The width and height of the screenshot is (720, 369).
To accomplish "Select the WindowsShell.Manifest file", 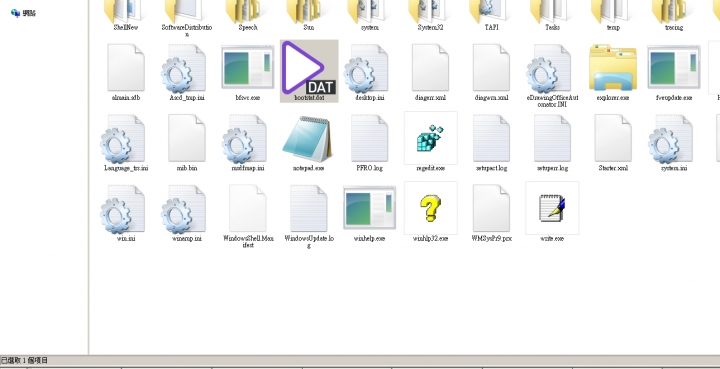I will 248,208.
